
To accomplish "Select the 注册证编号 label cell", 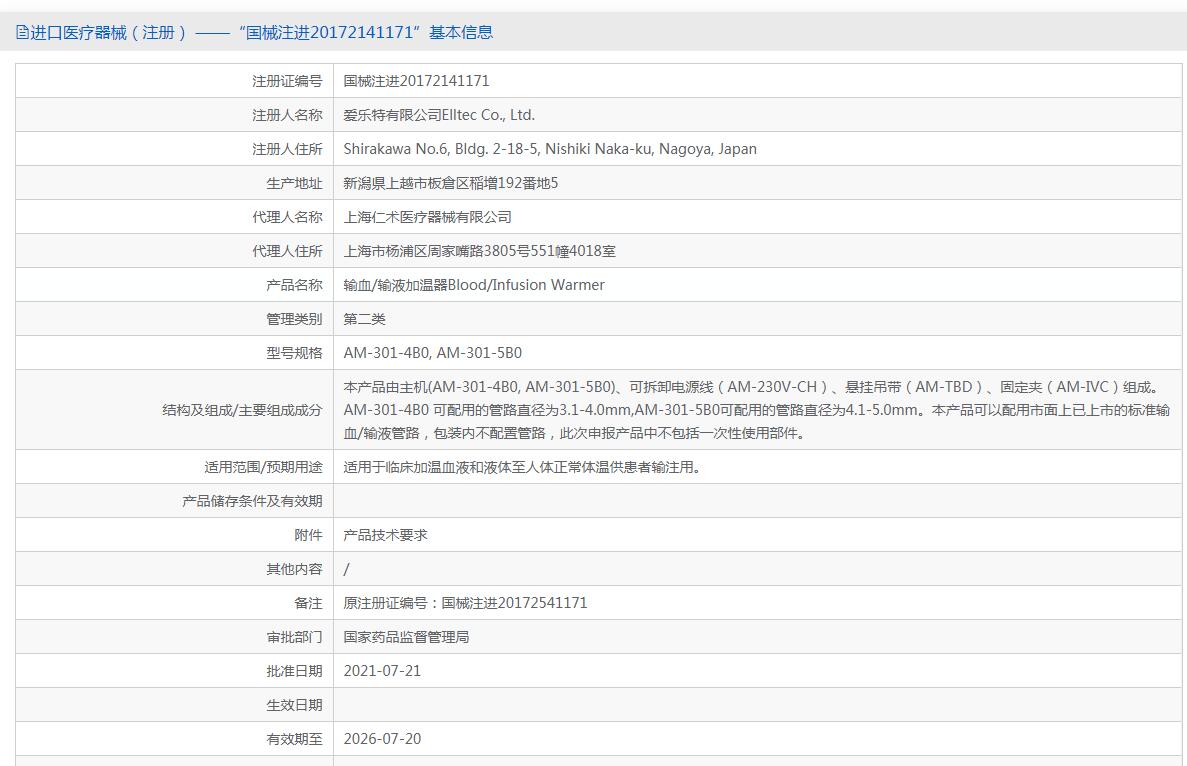I will point(287,81).
